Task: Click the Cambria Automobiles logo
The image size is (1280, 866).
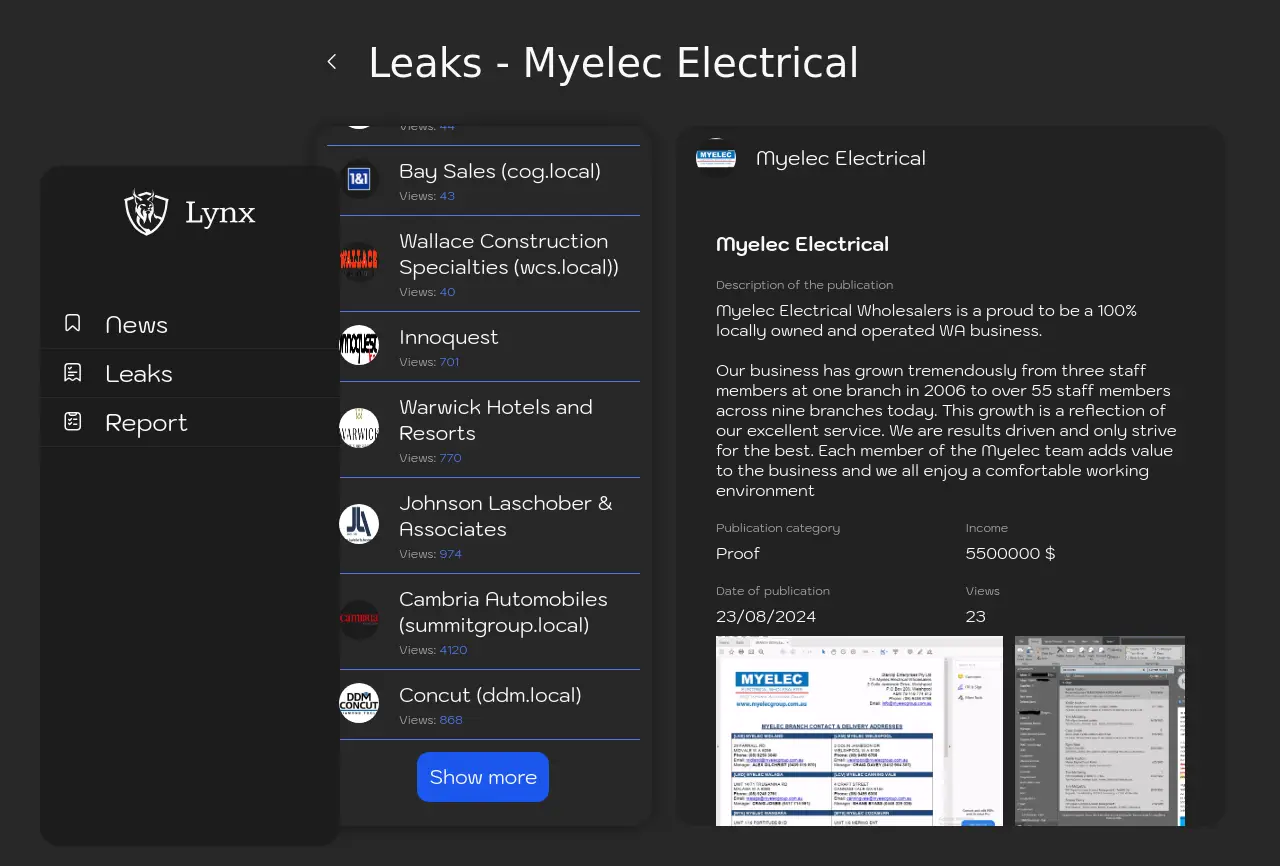Action: coord(359,620)
